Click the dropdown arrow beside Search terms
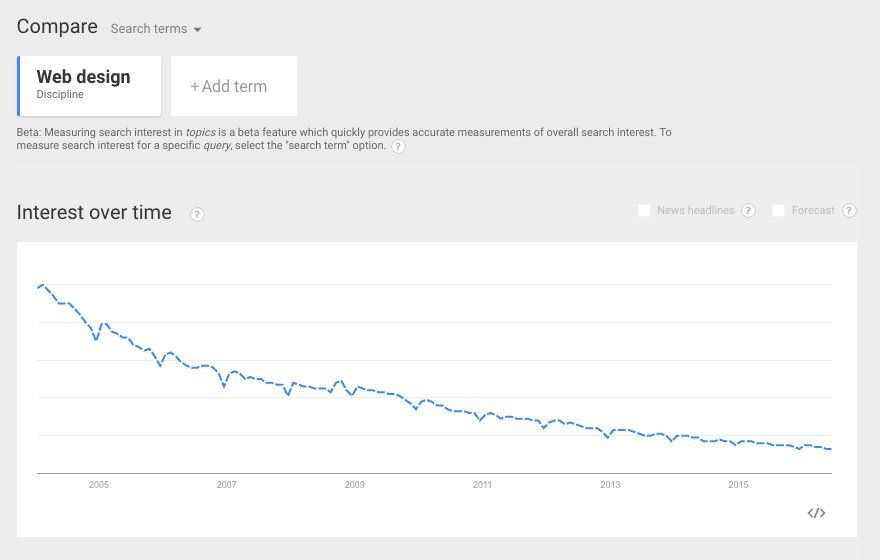The width and height of the screenshot is (880, 560). [198, 30]
